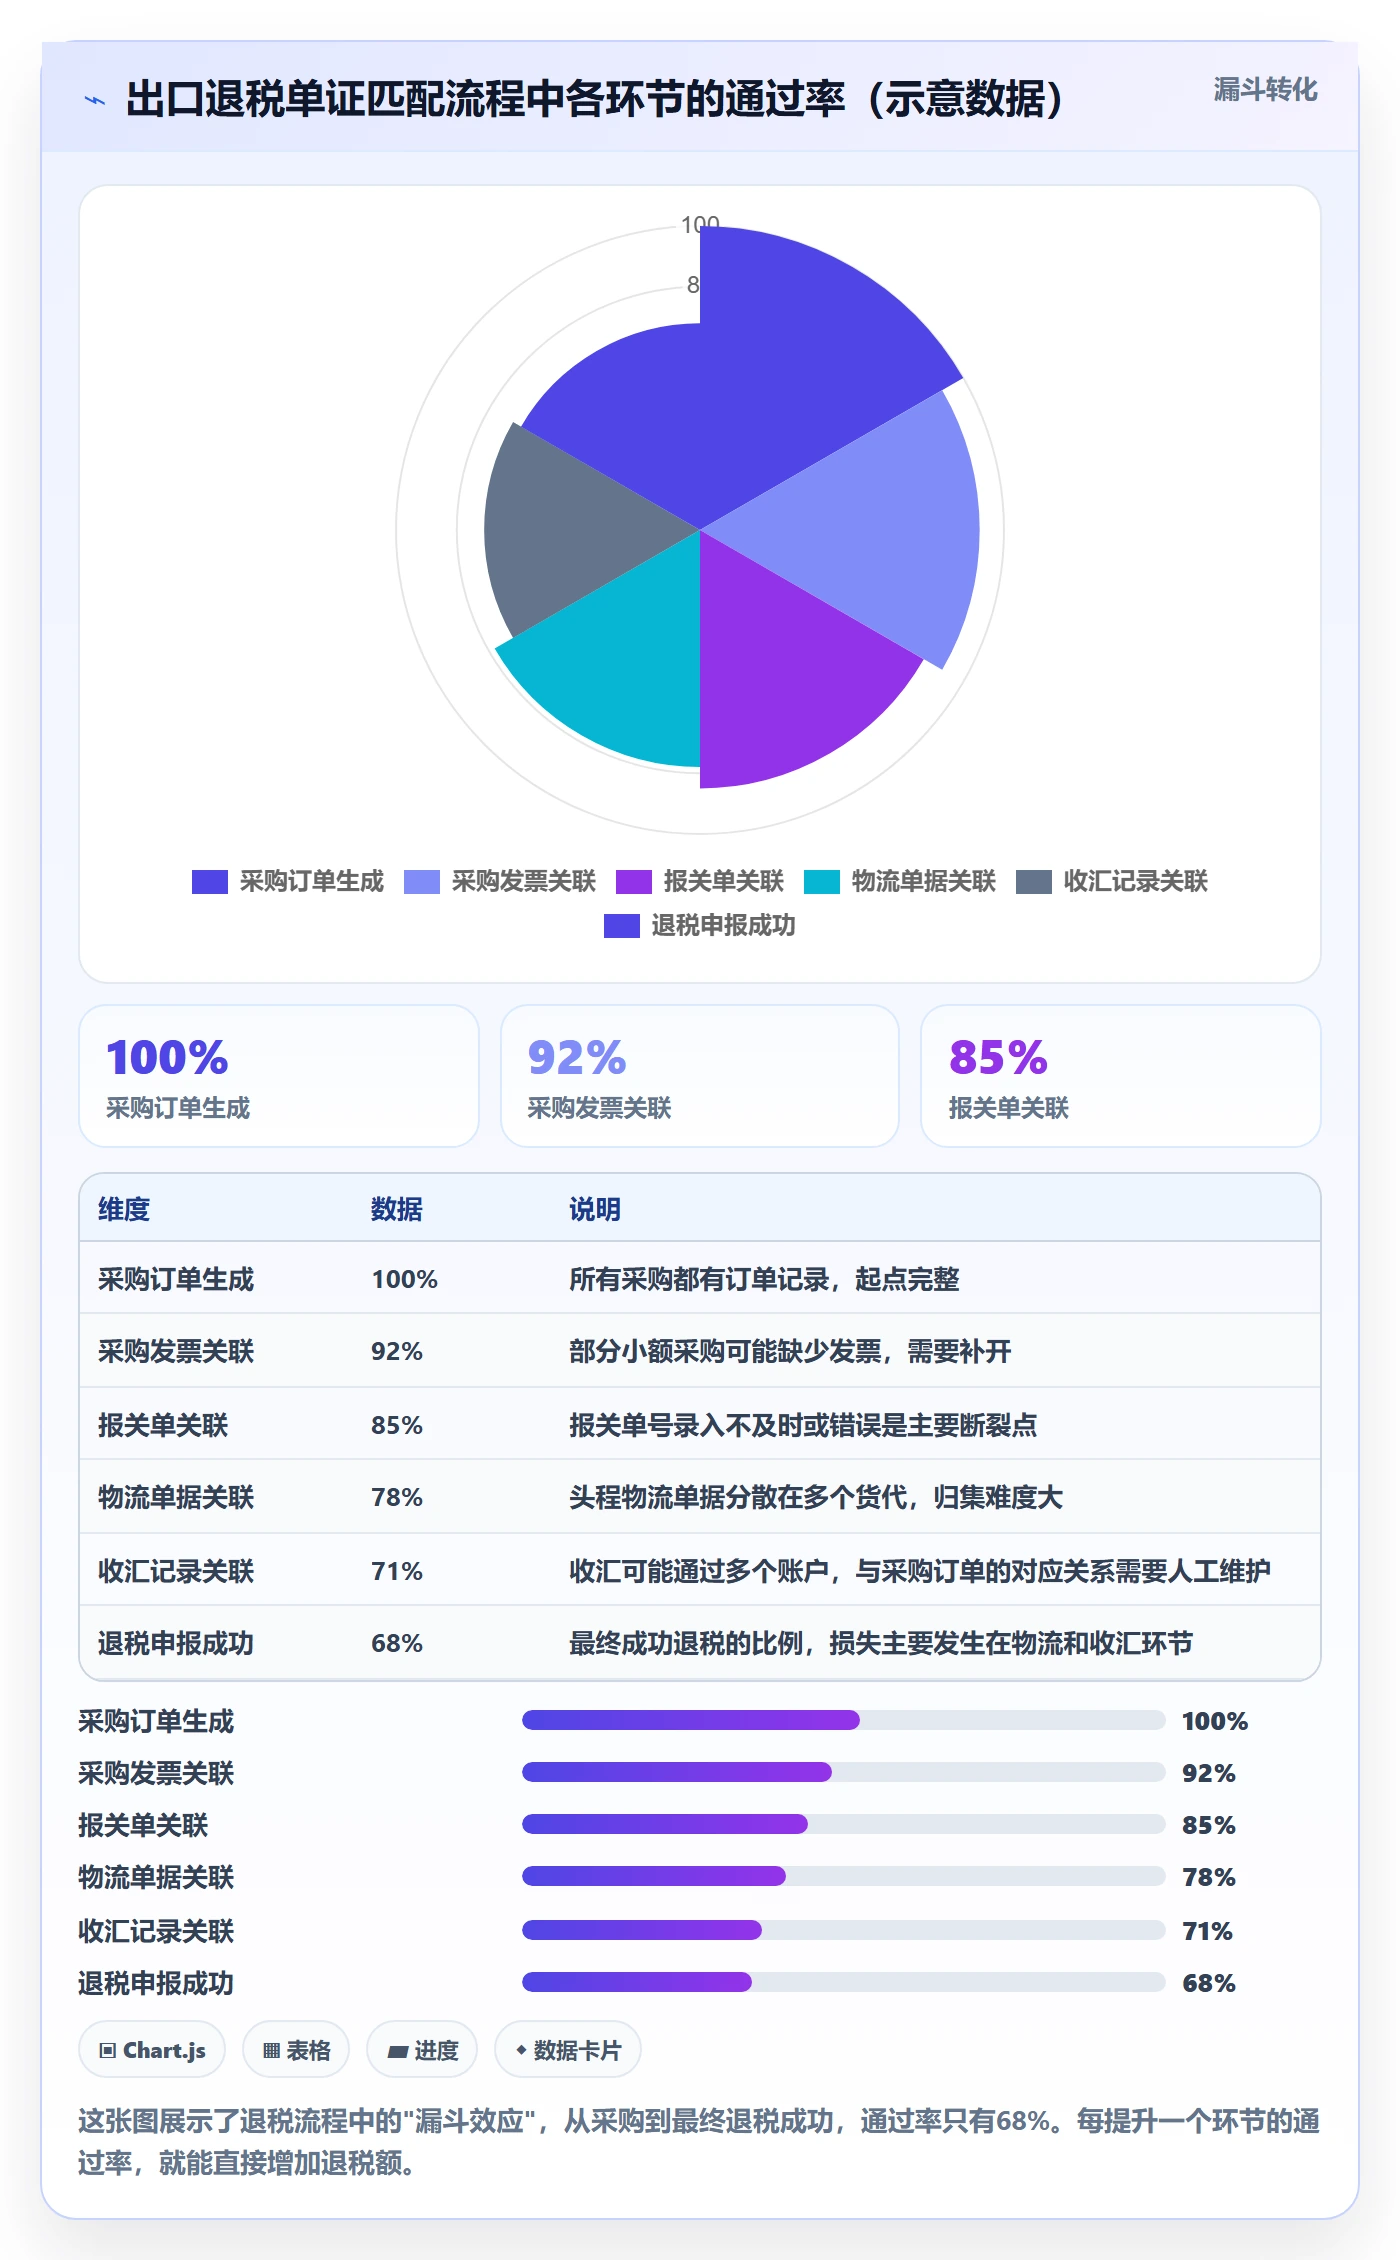Click the chart title 出口退税单证匹配流程中各环节的通过率
The height and width of the screenshot is (2260, 1400).
(x=594, y=99)
